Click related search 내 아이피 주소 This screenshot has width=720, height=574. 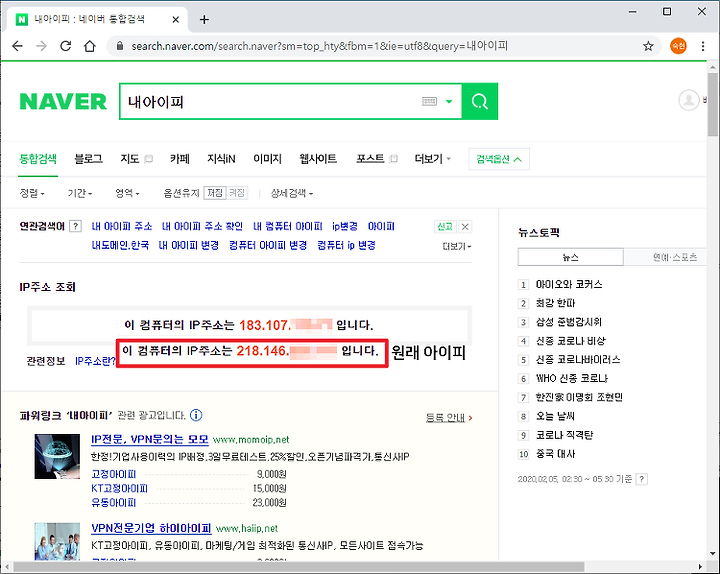(122, 226)
